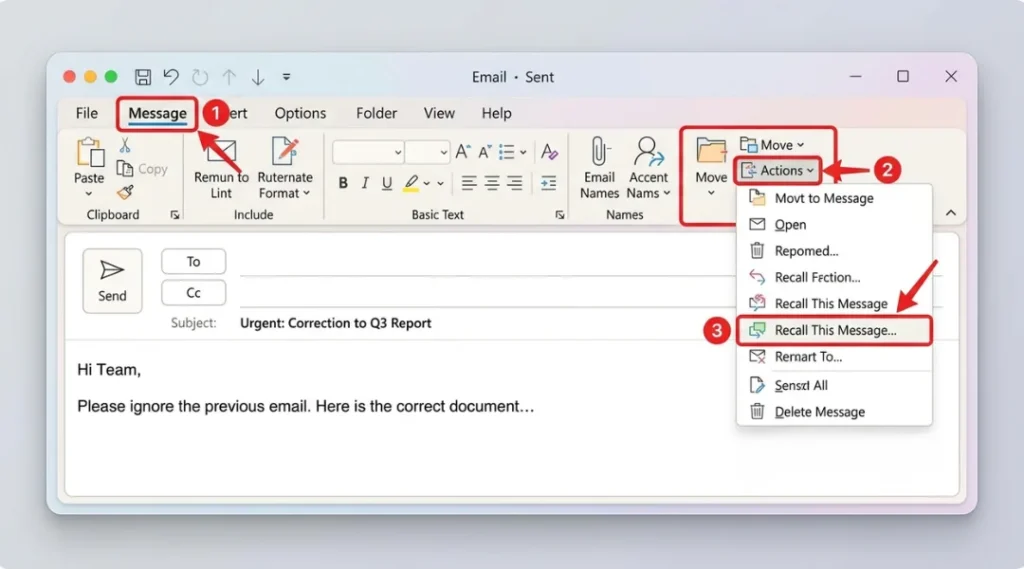Decrease font size
The width and height of the screenshot is (1024, 569).
click(x=485, y=152)
